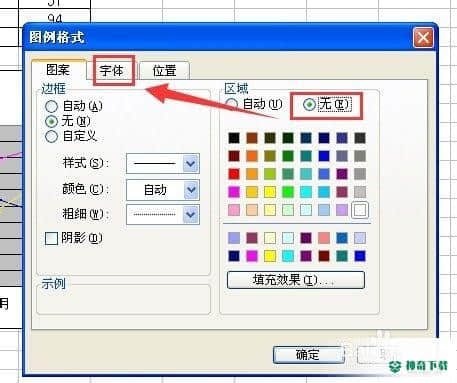This screenshot has height=383, width=457.
Task: Open the 位置 tab
Action: click(164, 71)
